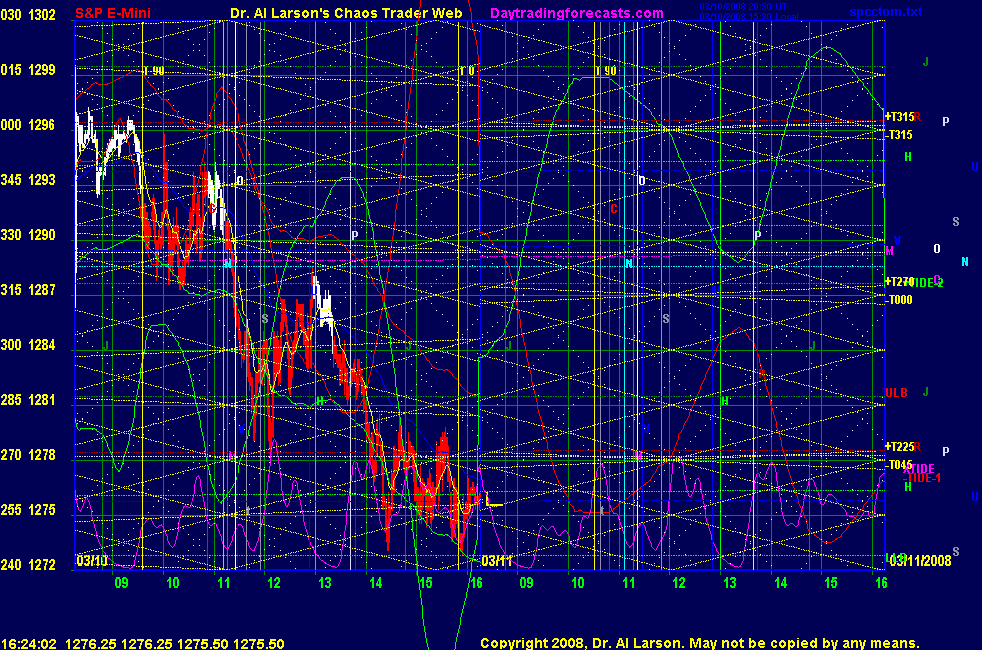This screenshot has height=650, width=982.
Task: Click the "03/10/2008 20:30 UT" timestamp
Action: (x=743, y=7)
